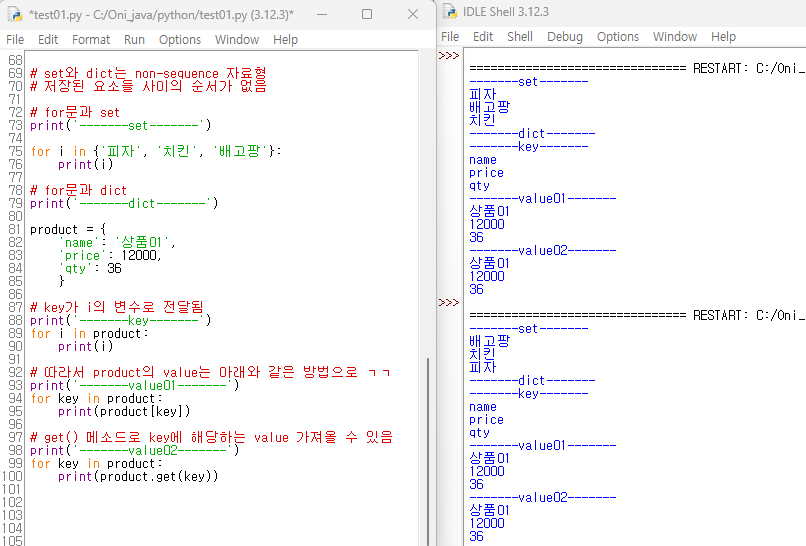806x546 pixels.
Task: Click 'price' key in first shell output
Action: (x=486, y=173)
